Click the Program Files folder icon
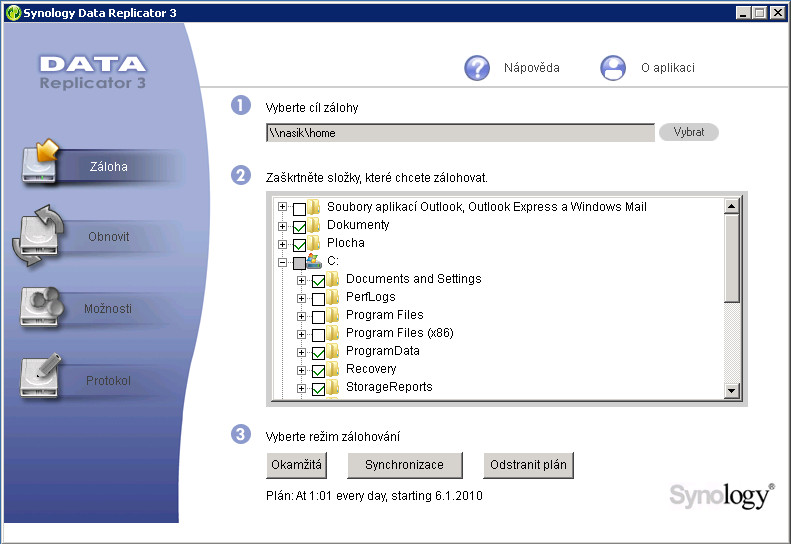The width and height of the screenshot is (791, 544). (x=332, y=315)
